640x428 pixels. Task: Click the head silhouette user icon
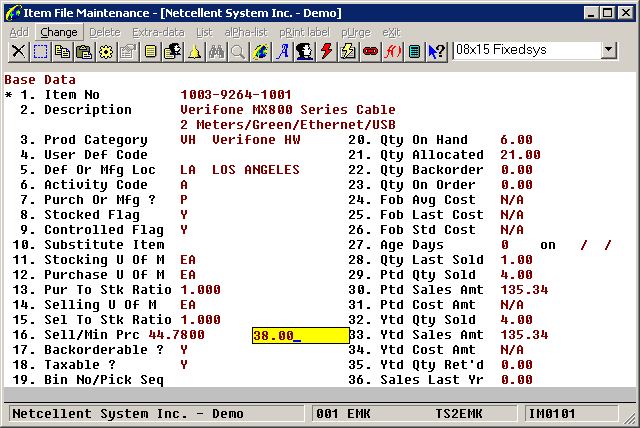tap(304, 52)
